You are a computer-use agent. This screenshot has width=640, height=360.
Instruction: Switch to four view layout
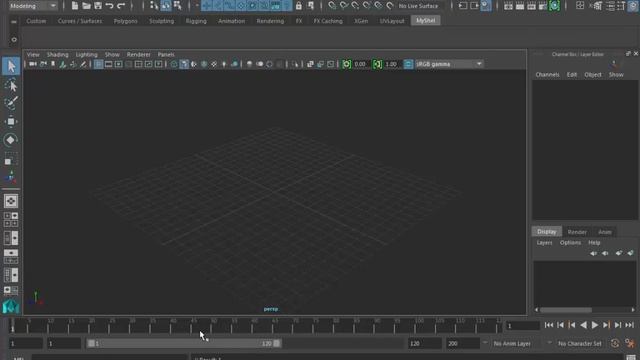[11, 219]
